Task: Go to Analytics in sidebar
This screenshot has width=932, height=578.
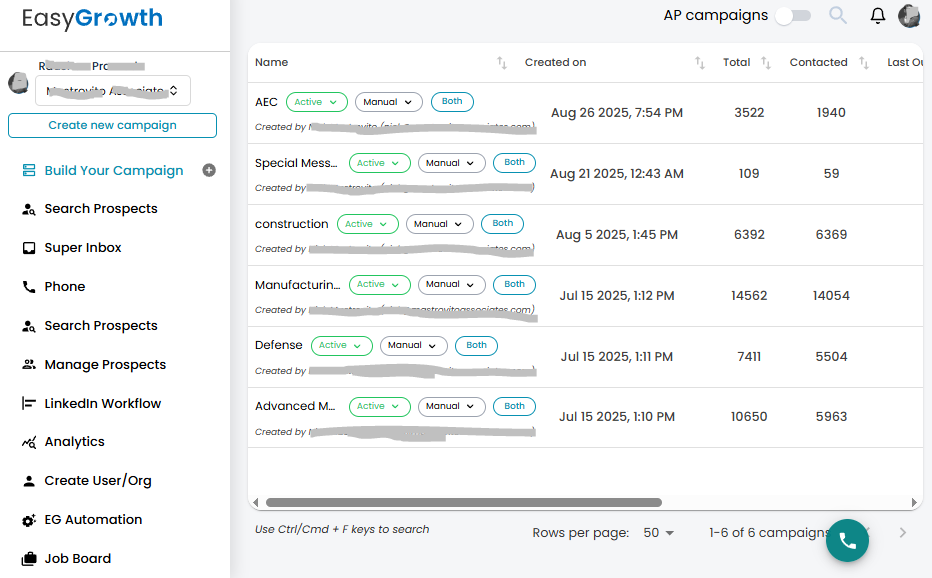Action: coord(74,442)
